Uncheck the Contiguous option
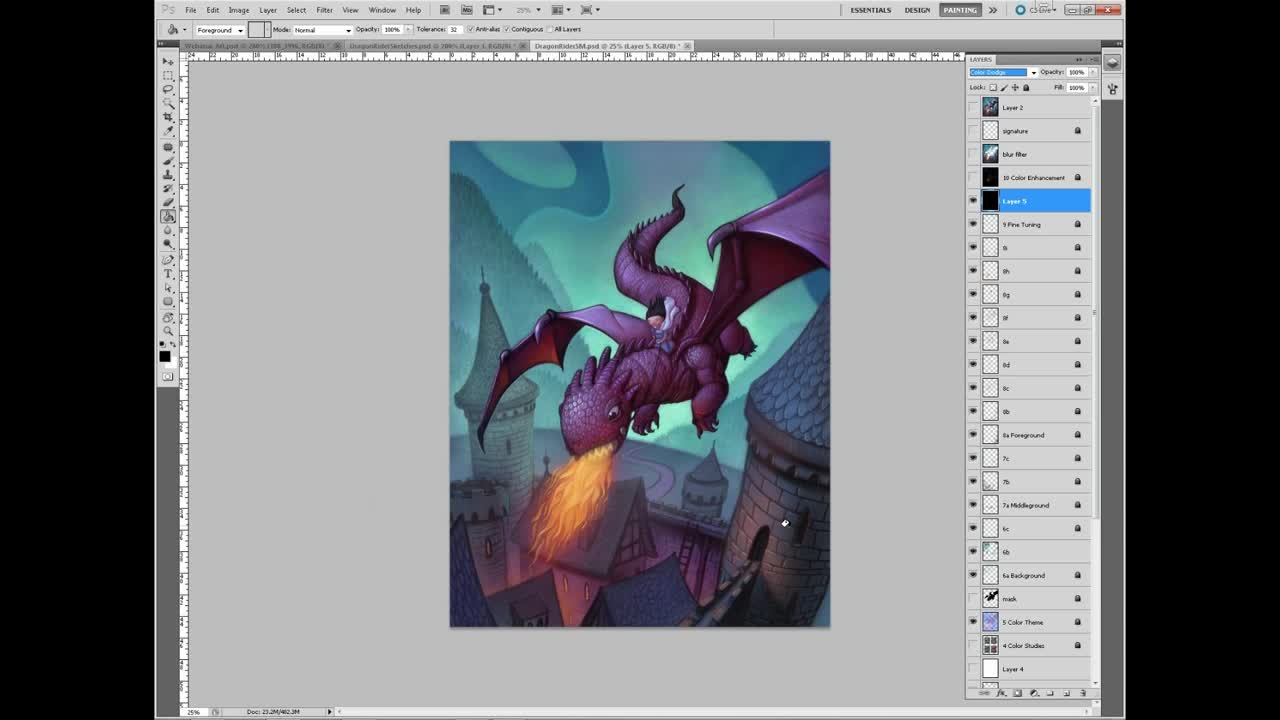The image size is (1280, 720). pyautogui.click(x=507, y=29)
